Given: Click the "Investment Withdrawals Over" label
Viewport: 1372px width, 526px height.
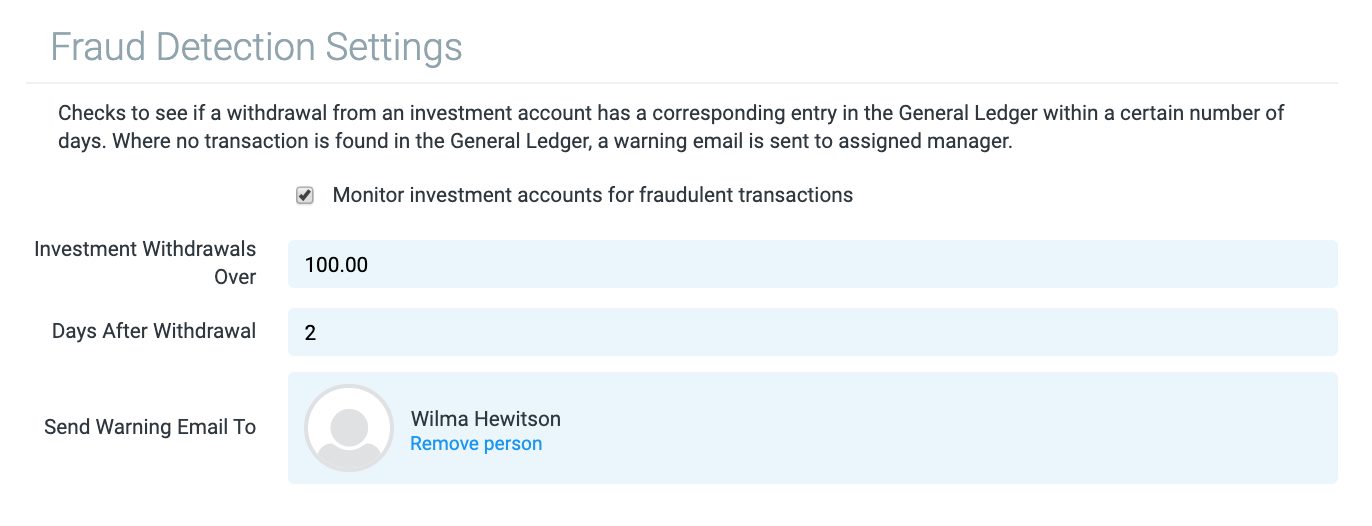Looking at the screenshot, I should (145, 263).
